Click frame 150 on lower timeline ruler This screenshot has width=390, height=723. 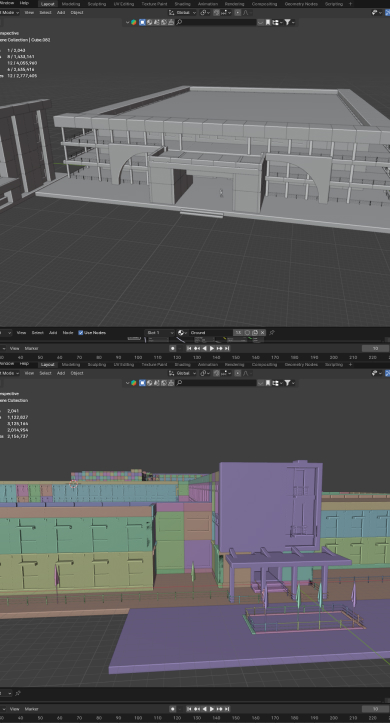[236, 718]
